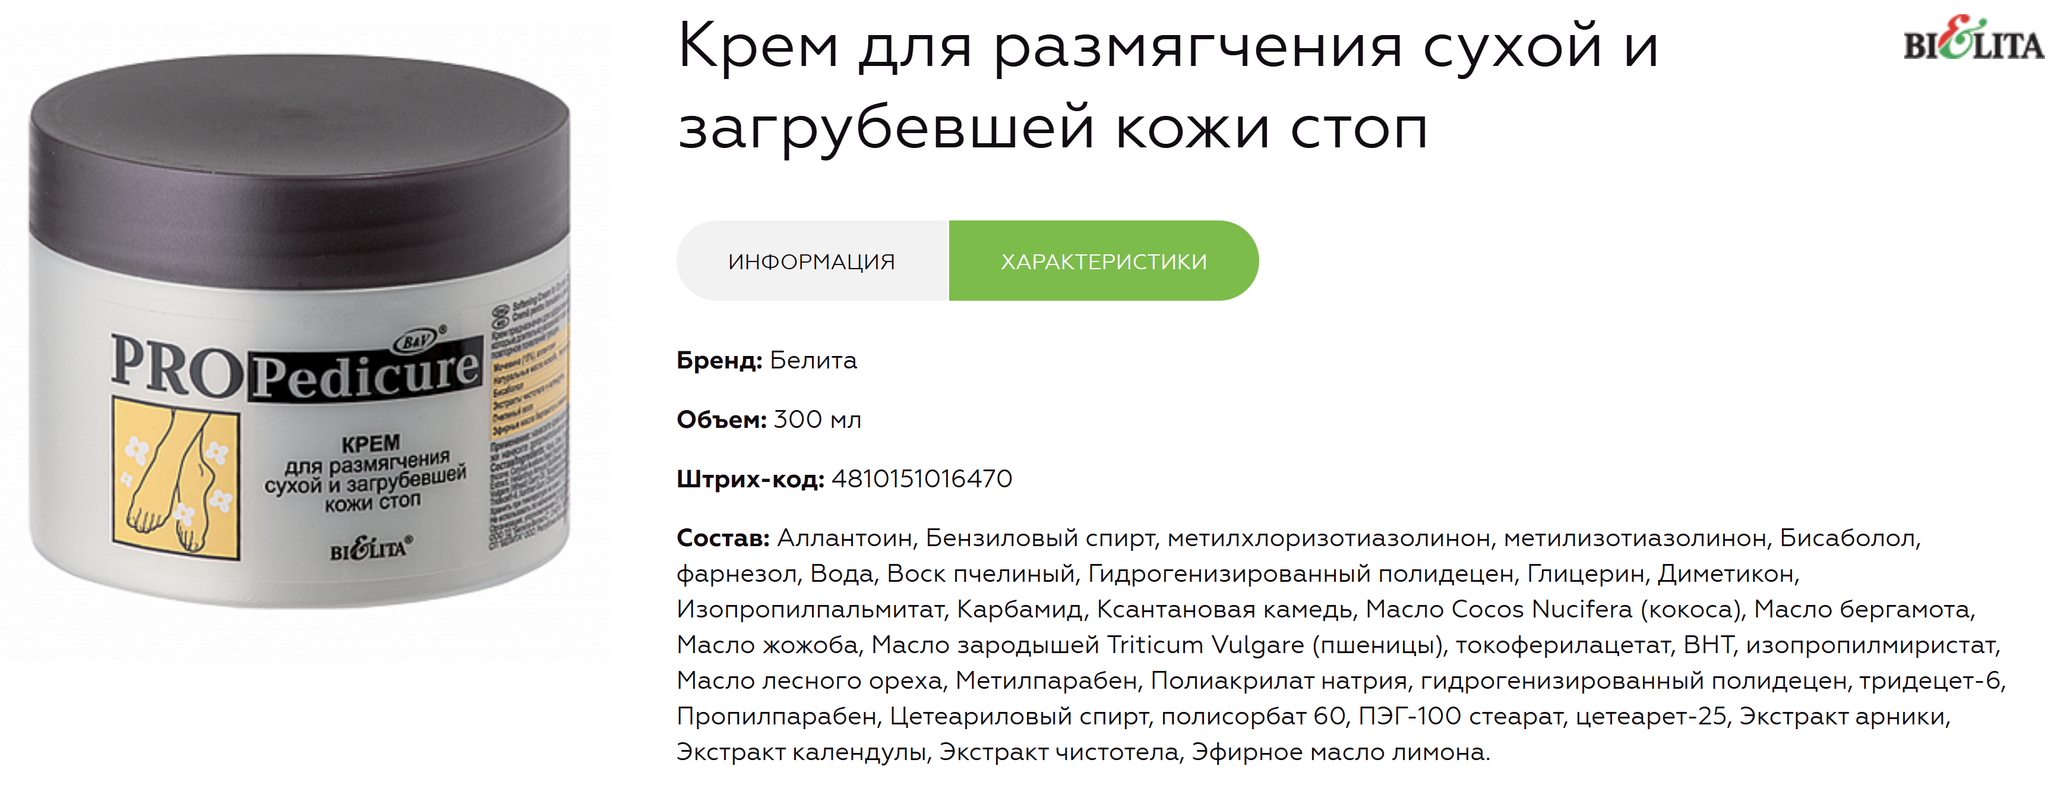The image size is (2048, 810).
Task: Click the volume value 300 мл
Action: (x=817, y=419)
